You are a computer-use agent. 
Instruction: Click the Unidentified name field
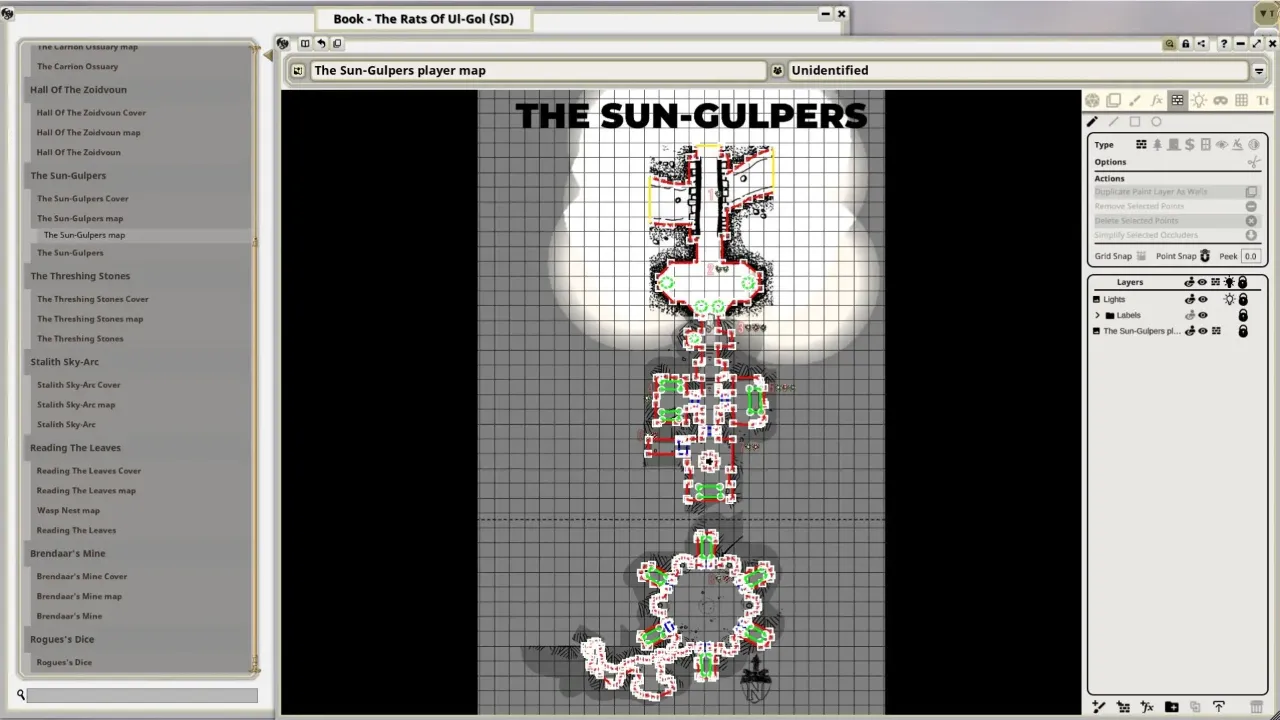coord(1018,70)
